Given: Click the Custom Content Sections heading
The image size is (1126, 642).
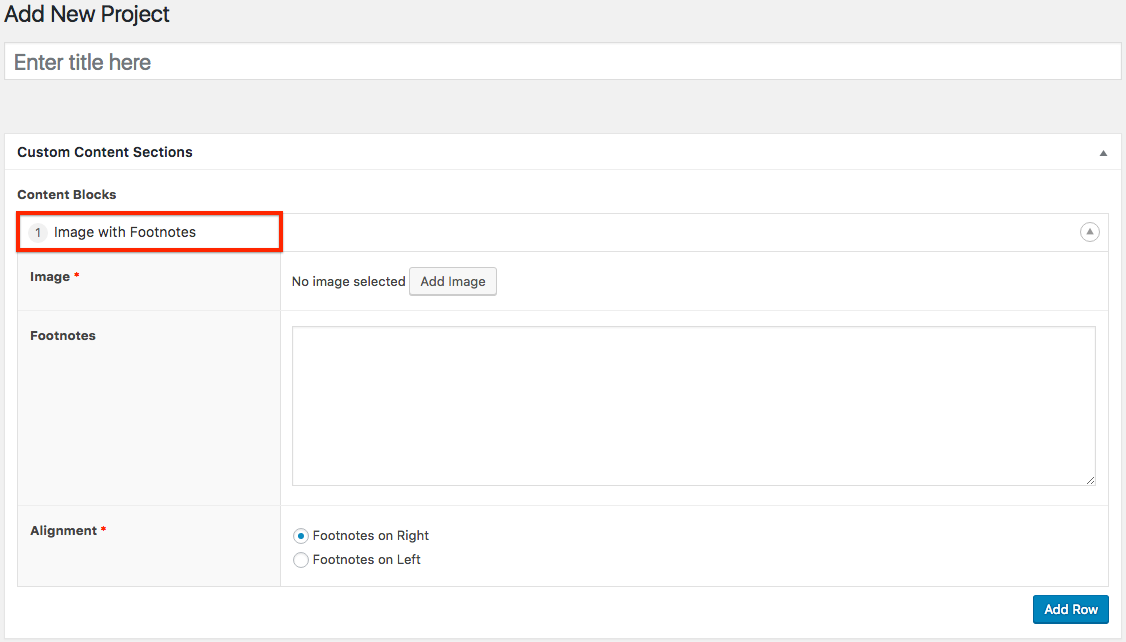Looking at the screenshot, I should coord(105,152).
